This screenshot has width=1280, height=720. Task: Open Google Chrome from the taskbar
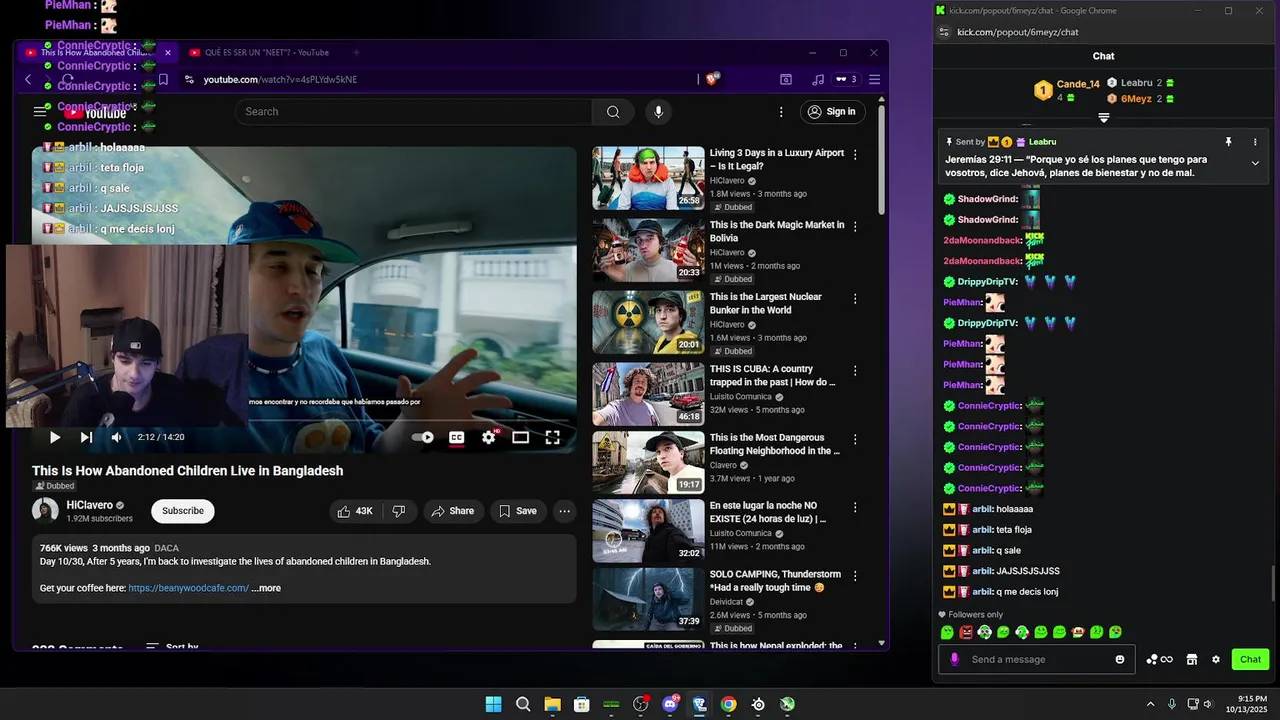[x=728, y=704]
